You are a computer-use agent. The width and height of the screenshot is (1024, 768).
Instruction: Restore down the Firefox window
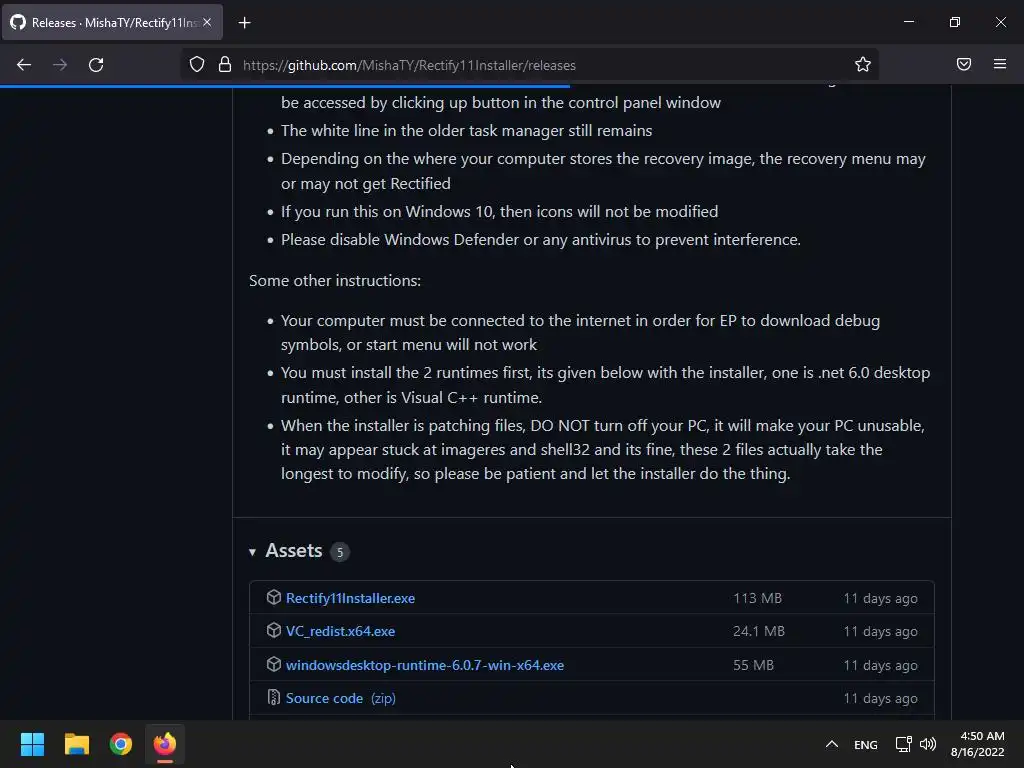955,22
